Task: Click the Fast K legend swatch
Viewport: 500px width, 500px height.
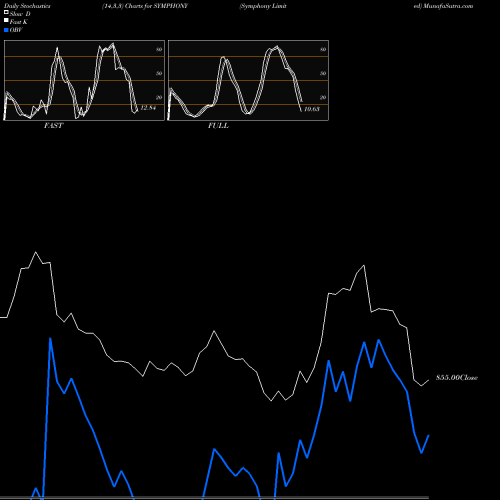Action: coord(6,20)
